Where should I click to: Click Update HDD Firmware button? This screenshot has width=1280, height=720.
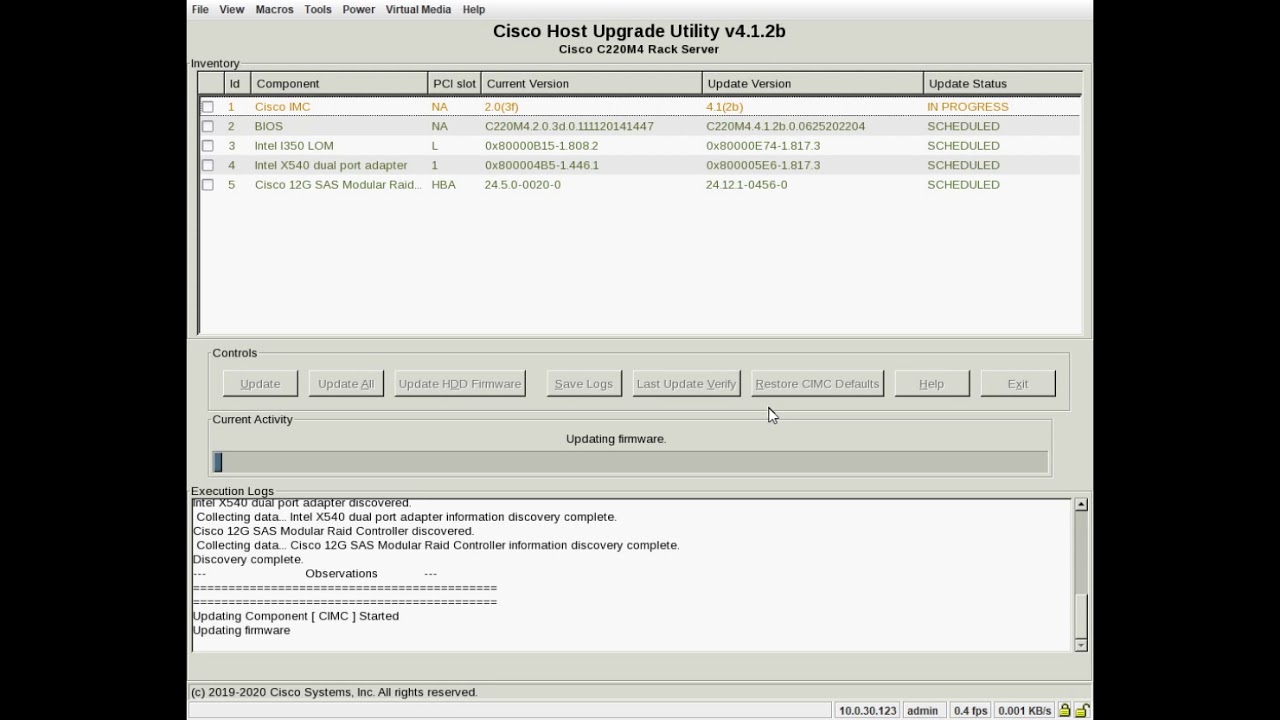pos(460,384)
